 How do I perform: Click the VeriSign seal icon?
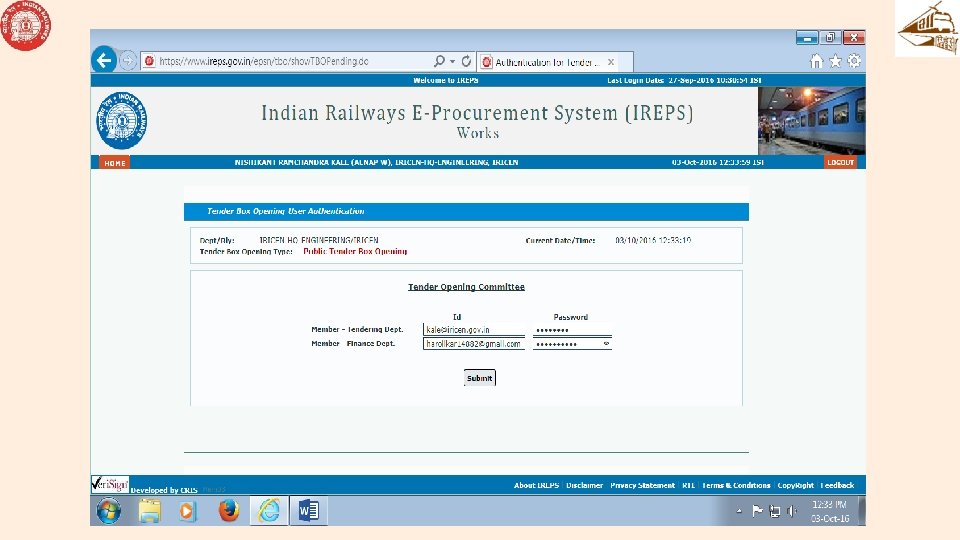[x=110, y=484]
